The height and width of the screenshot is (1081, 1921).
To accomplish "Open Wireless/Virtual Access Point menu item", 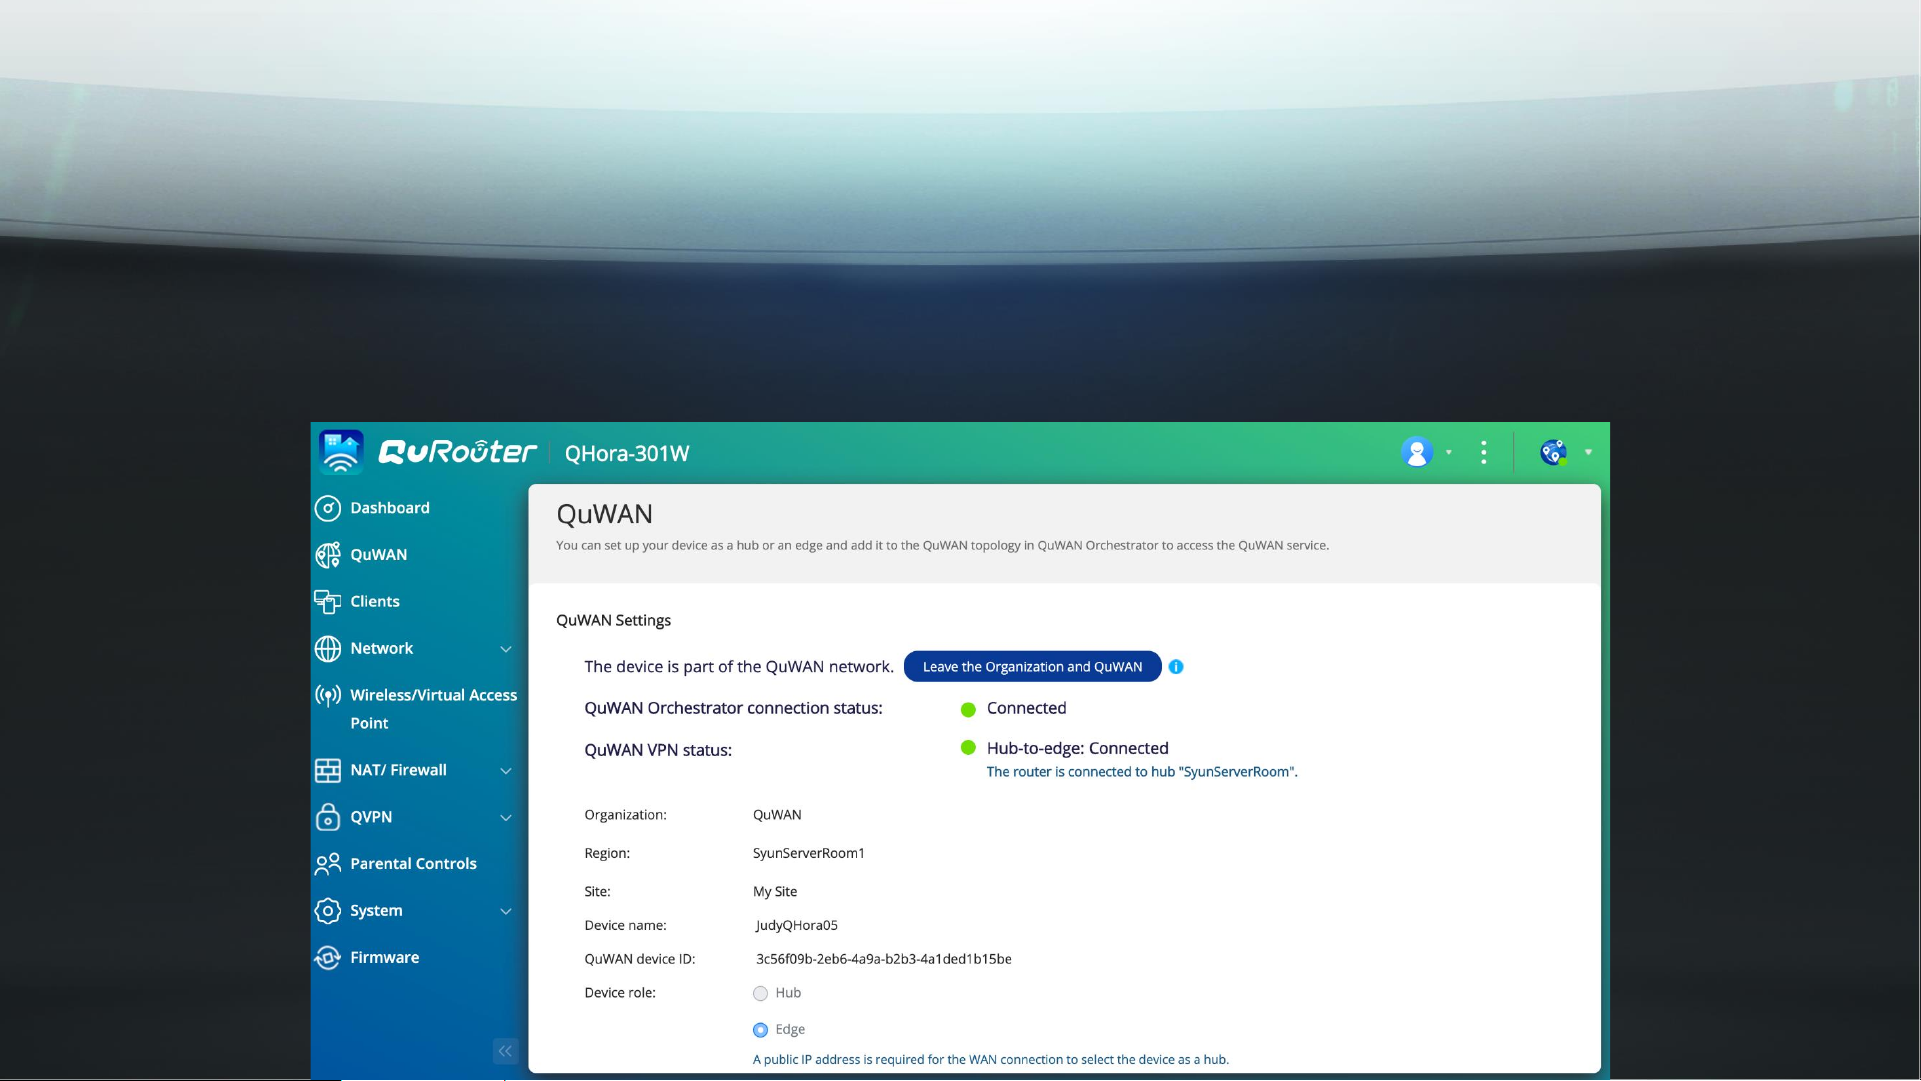I will [x=434, y=709].
